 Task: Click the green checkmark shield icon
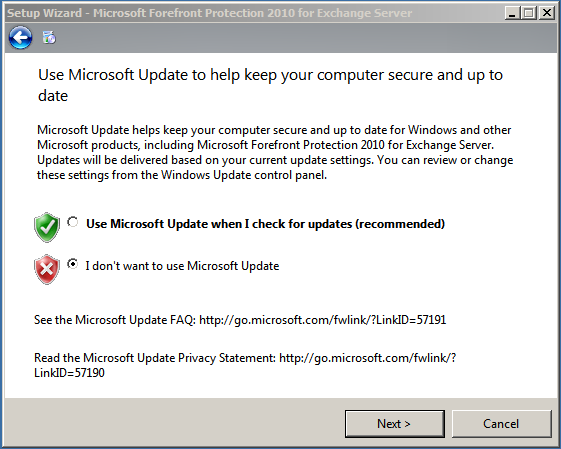coord(47,227)
